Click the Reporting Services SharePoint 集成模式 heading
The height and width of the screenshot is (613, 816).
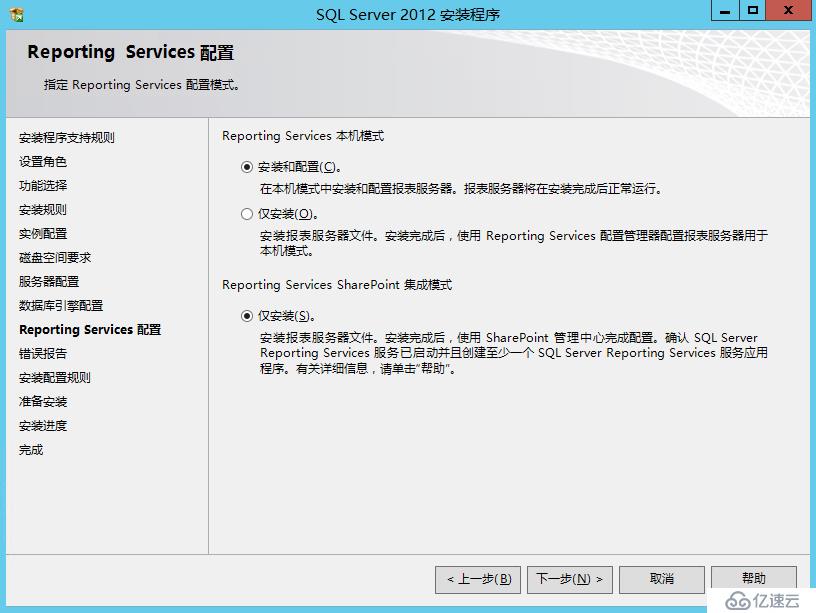pyautogui.click(x=337, y=285)
